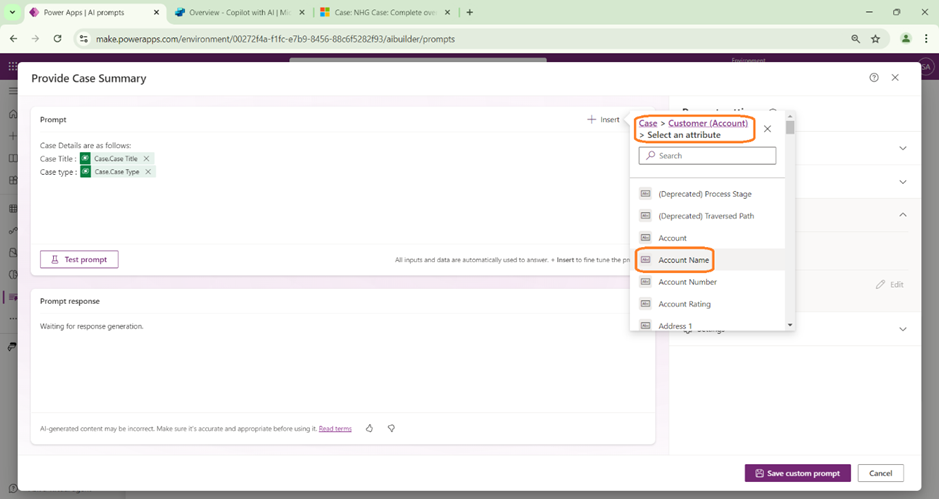Open the Read terms link
The image size is (939, 499).
pyautogui.click(x=335, y=429)
